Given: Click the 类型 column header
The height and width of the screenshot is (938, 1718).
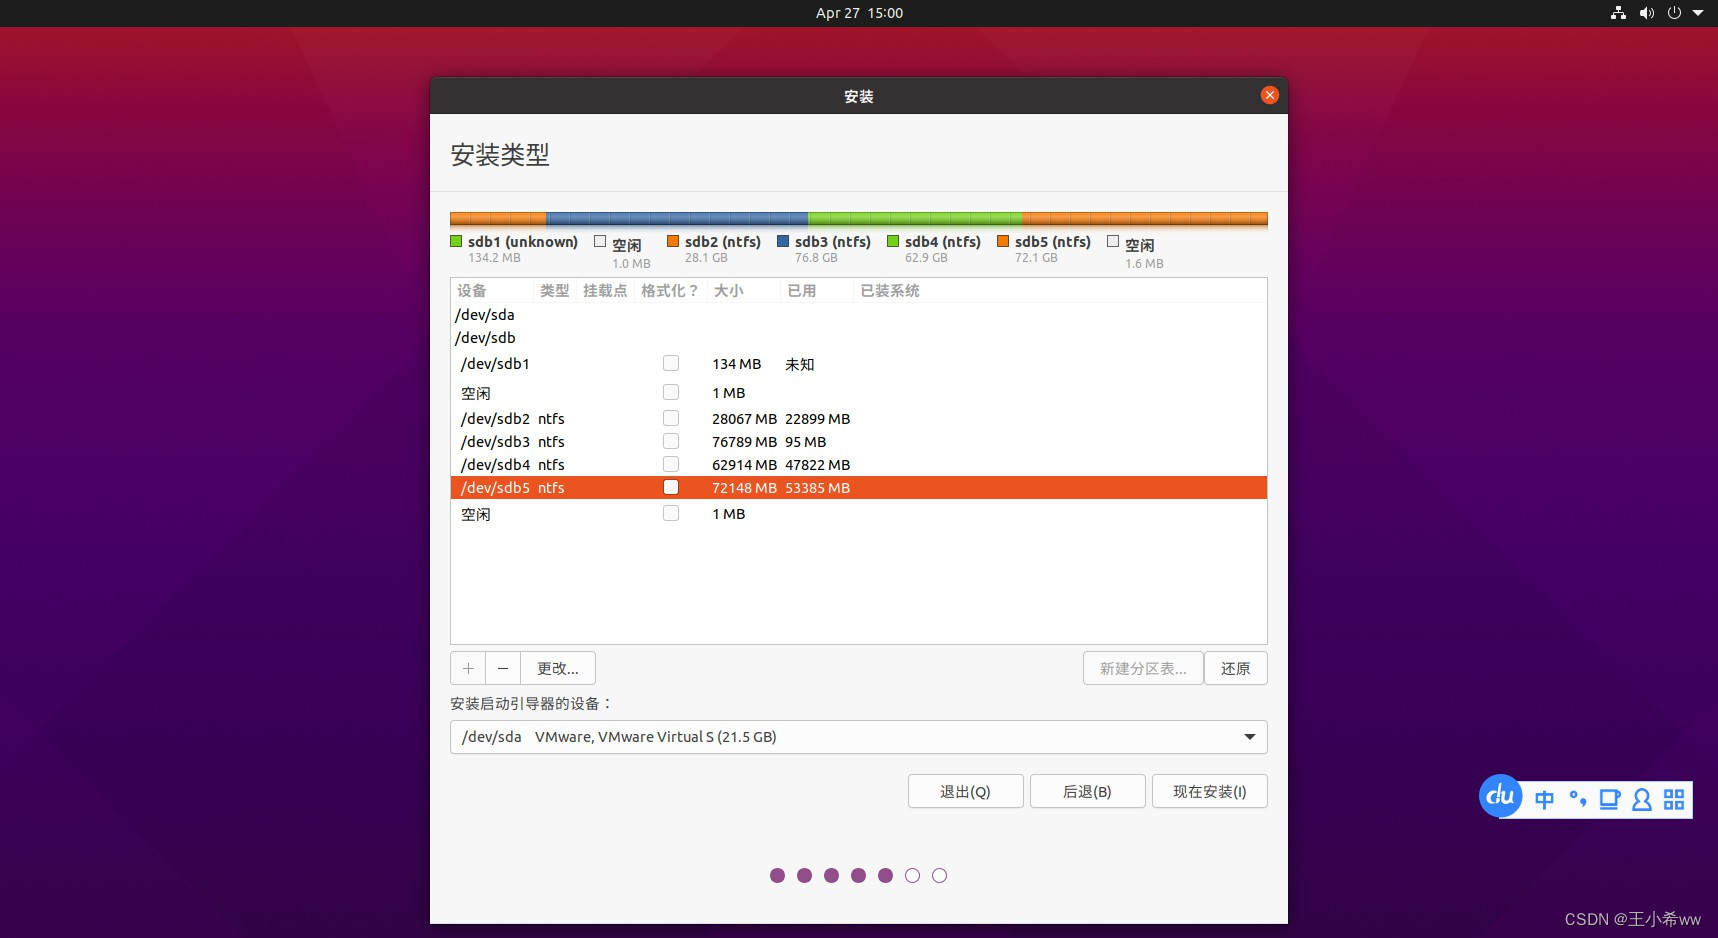Looking at the screenshot, I should coord(554,291).
